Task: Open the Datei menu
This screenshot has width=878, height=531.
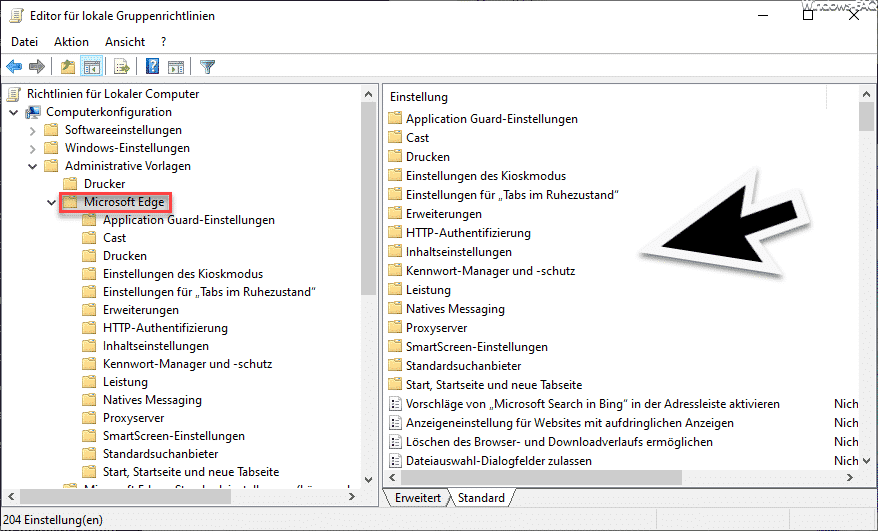Action: (x=25, y=42)
